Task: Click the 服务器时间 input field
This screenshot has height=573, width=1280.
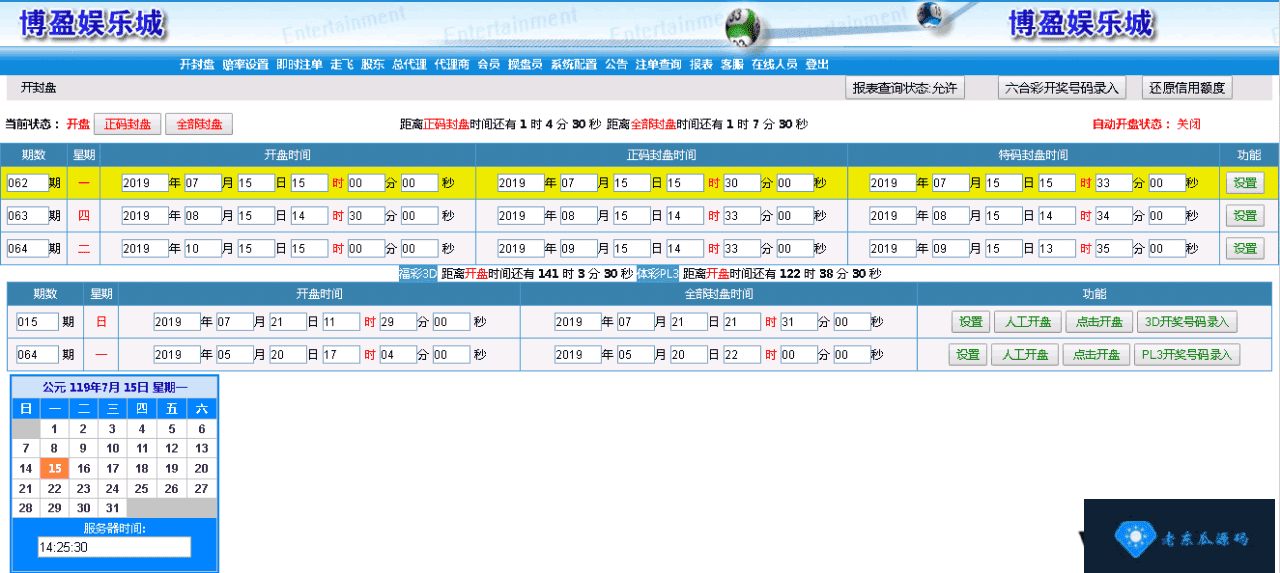Action: click(x=114, y=547)
